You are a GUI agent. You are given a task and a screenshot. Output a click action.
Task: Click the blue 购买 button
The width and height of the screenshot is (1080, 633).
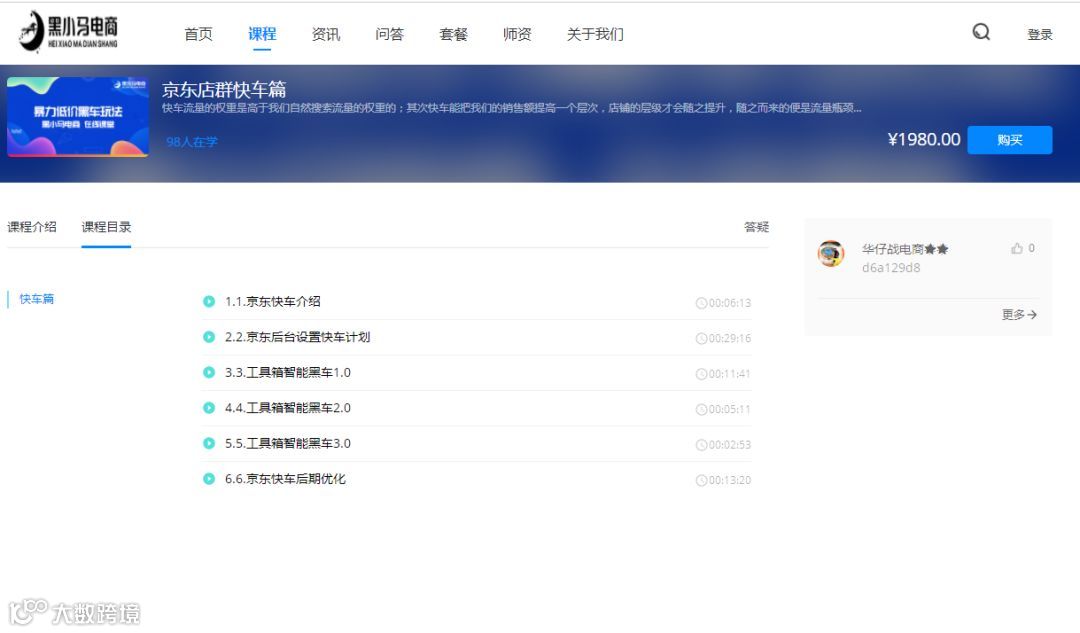[x=1010, y=140]
